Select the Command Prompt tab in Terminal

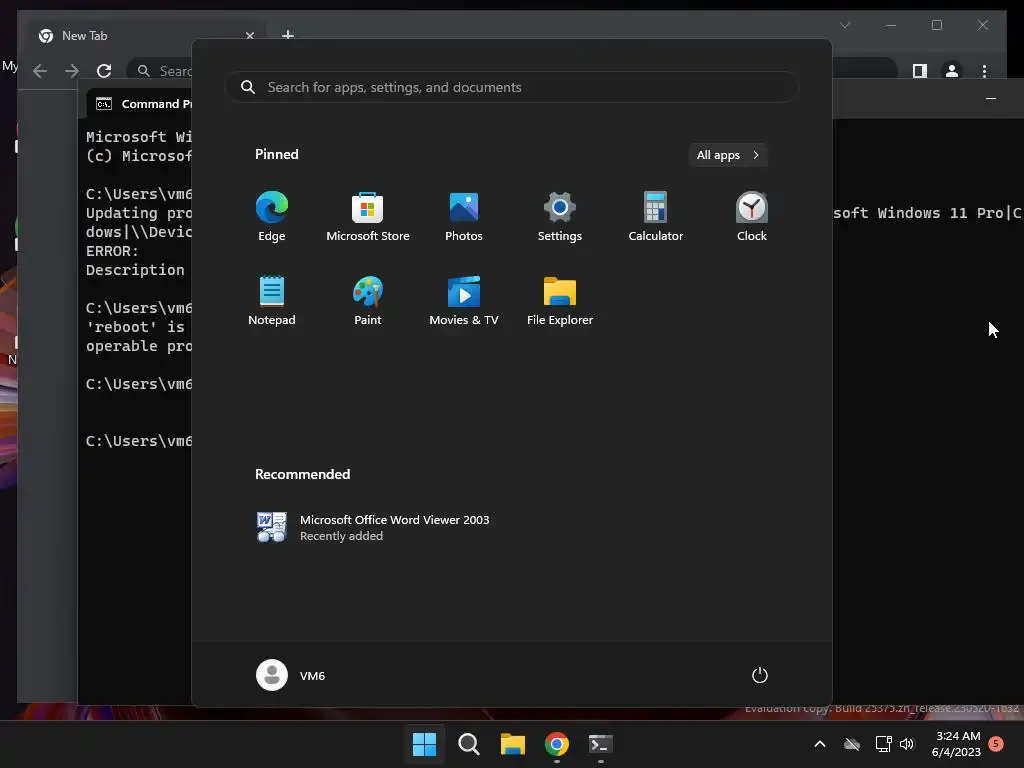(x=140, y=104)
